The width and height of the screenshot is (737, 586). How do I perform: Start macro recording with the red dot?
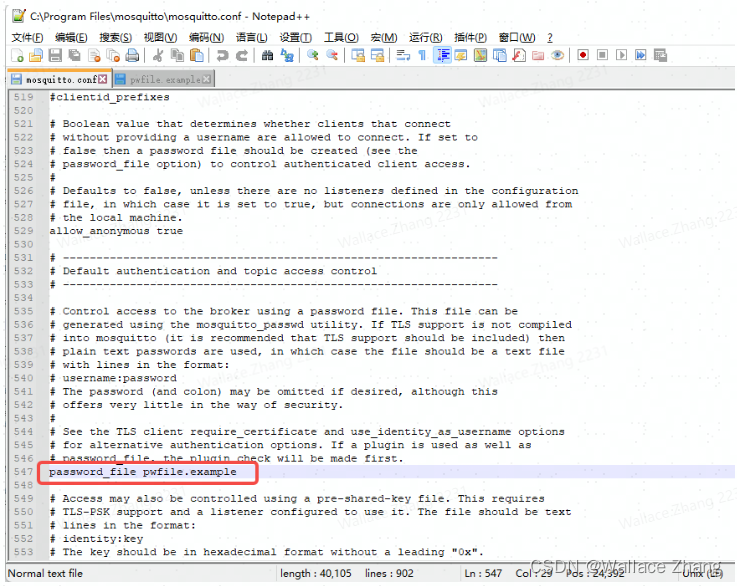click(x=583, y=55)
